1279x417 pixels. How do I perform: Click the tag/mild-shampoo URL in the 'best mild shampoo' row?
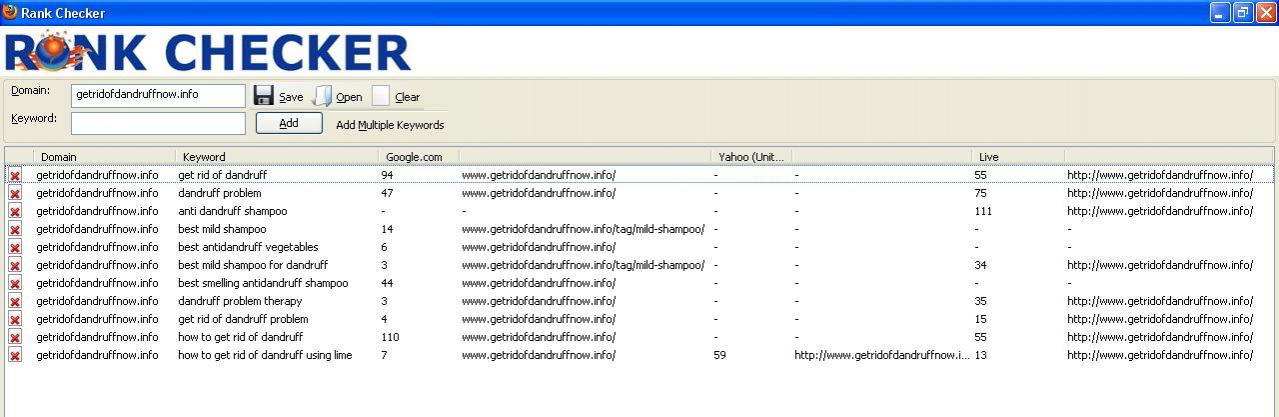pos(582,229)
